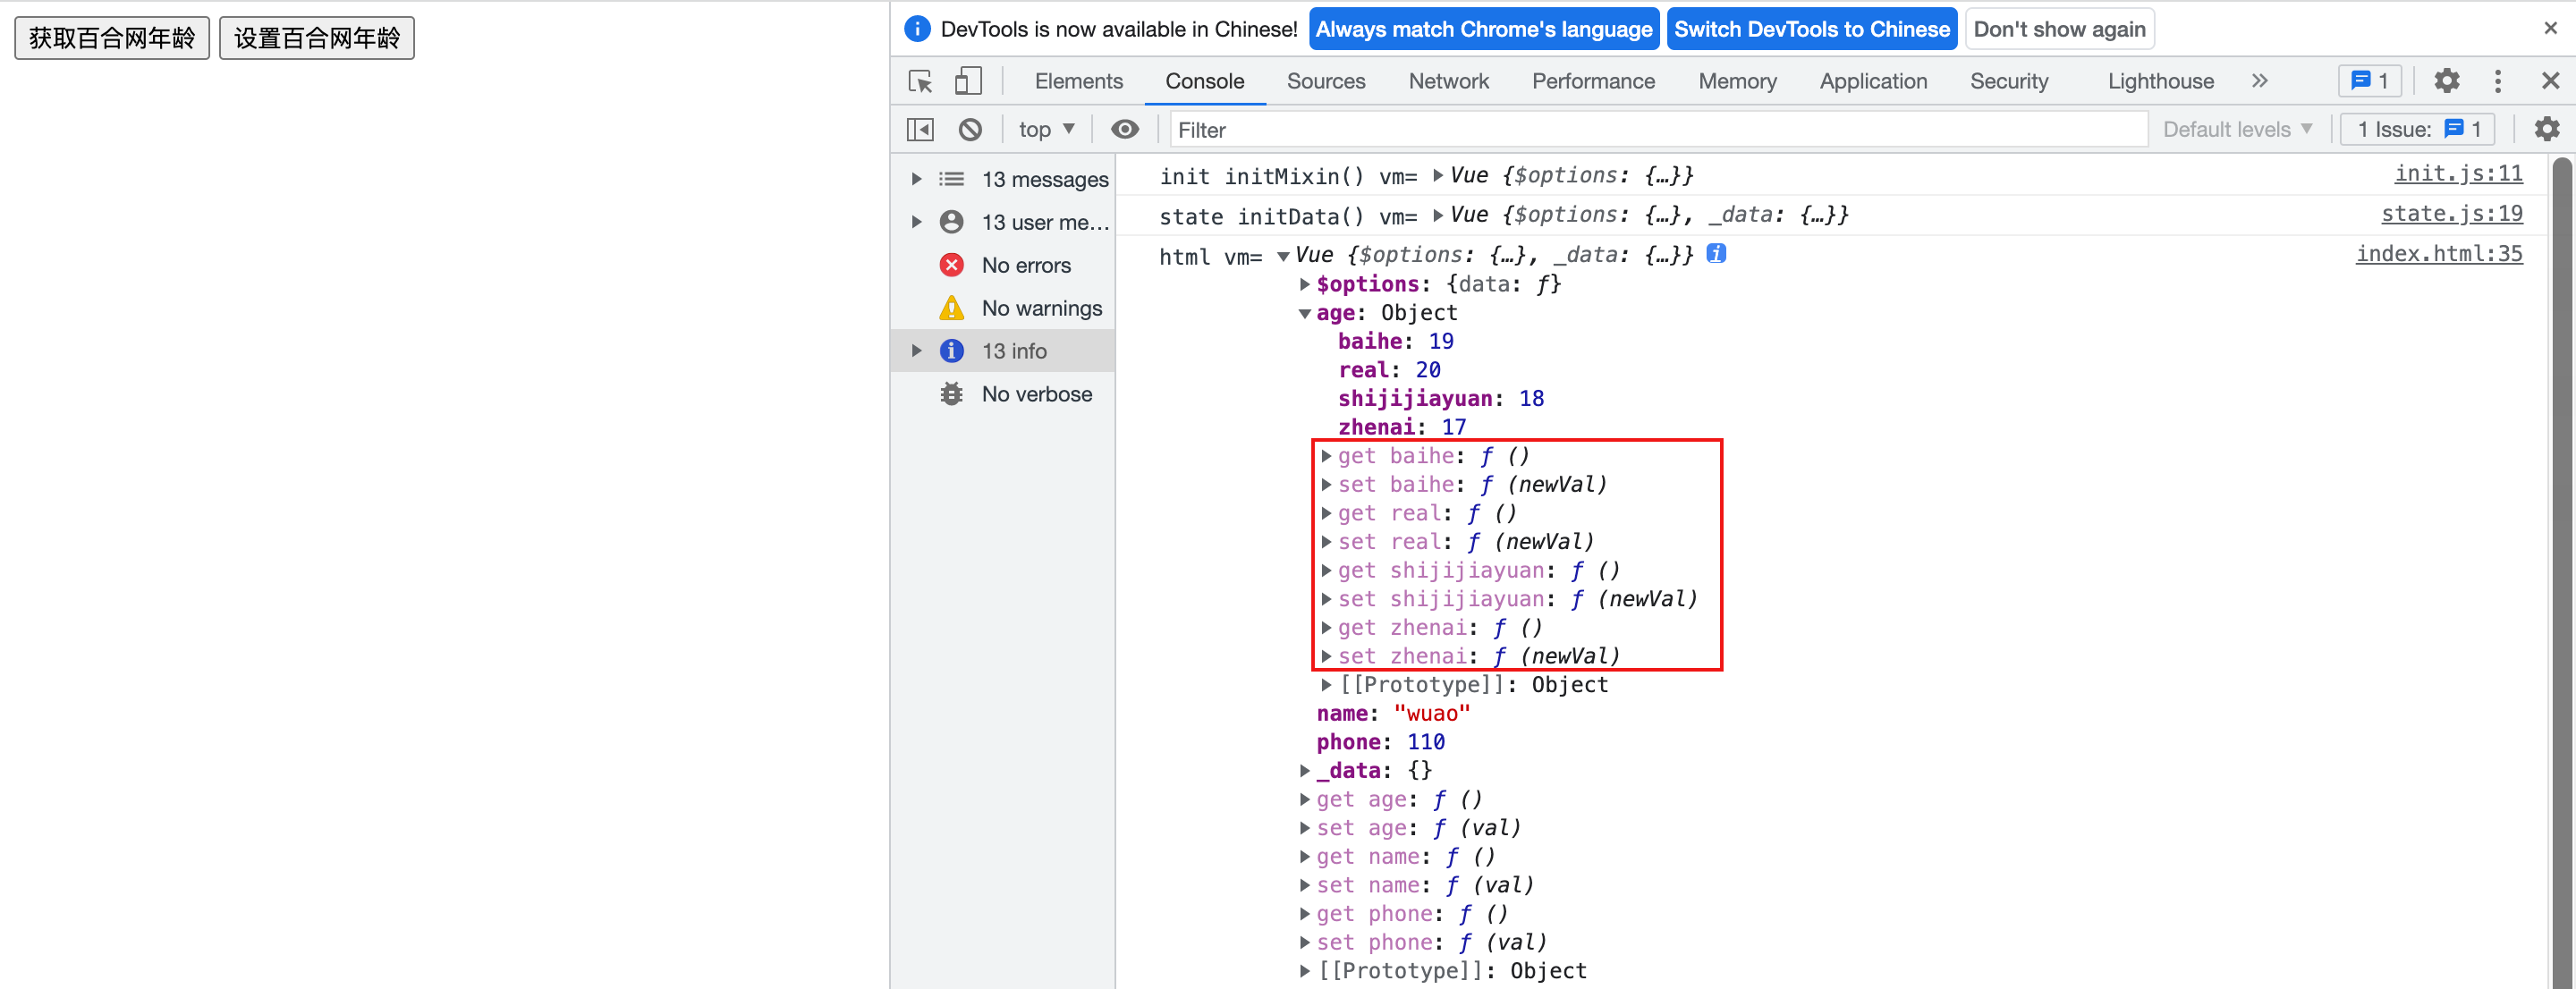This screenshot has width=2576, height=989.
Task: Expand the get phone getter
Action: pos(1304,915)
